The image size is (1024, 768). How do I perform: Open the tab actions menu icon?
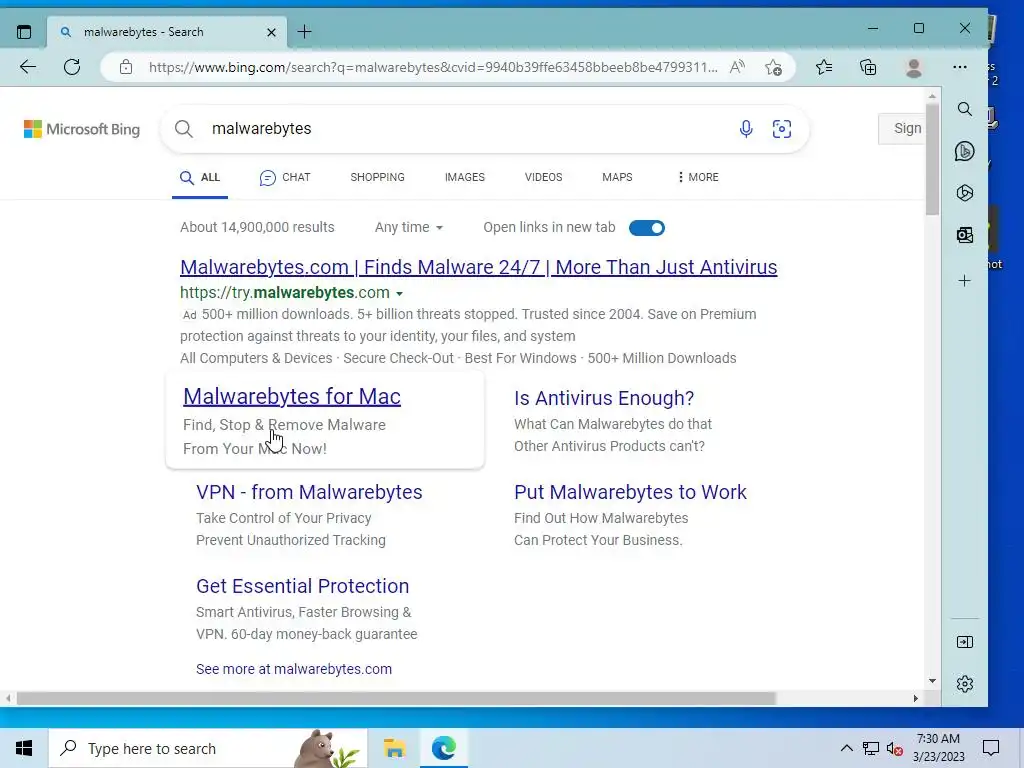coord(24,32)
